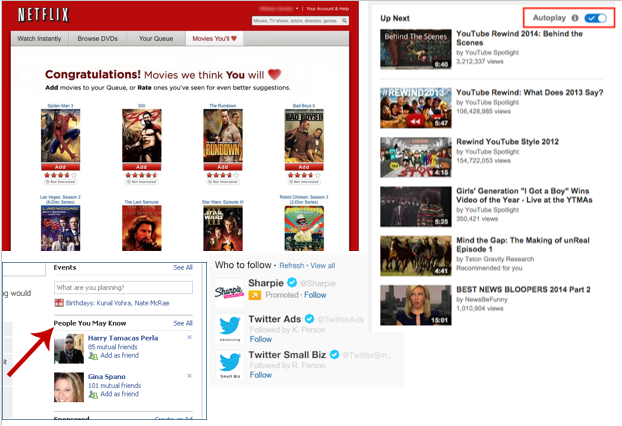Type in the What are you planning field
Viewport: 622px width, 426px height.
tap(122, 287)
